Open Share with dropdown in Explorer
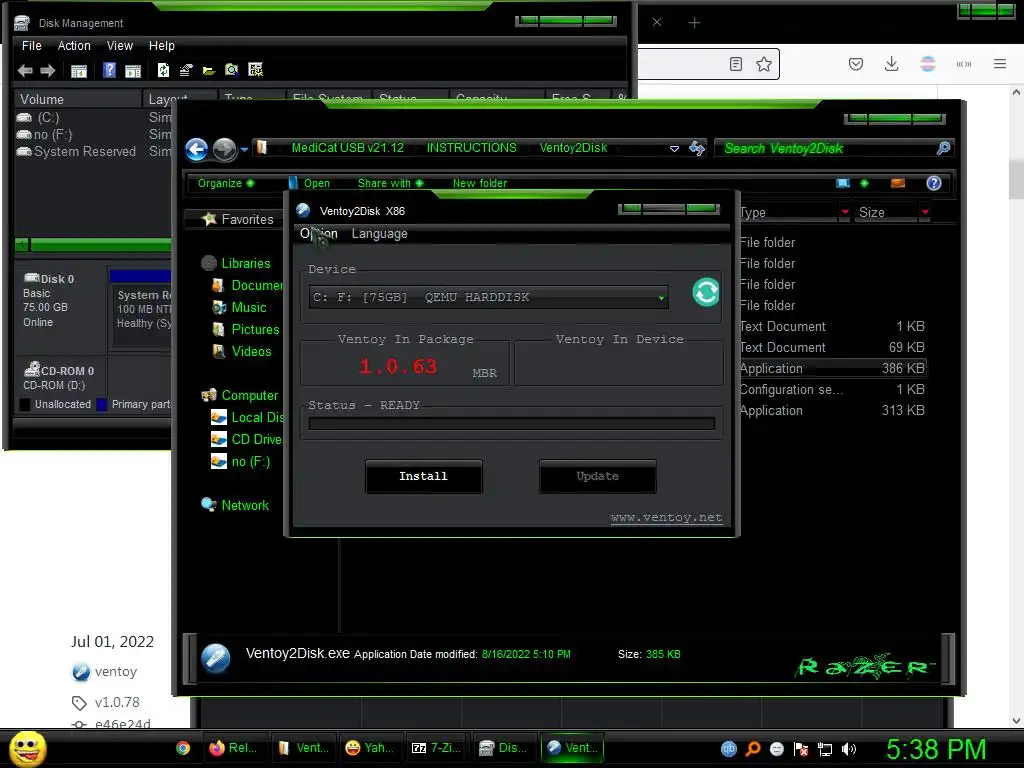This screenshot has height=768, width=1024. coord(390,184)
